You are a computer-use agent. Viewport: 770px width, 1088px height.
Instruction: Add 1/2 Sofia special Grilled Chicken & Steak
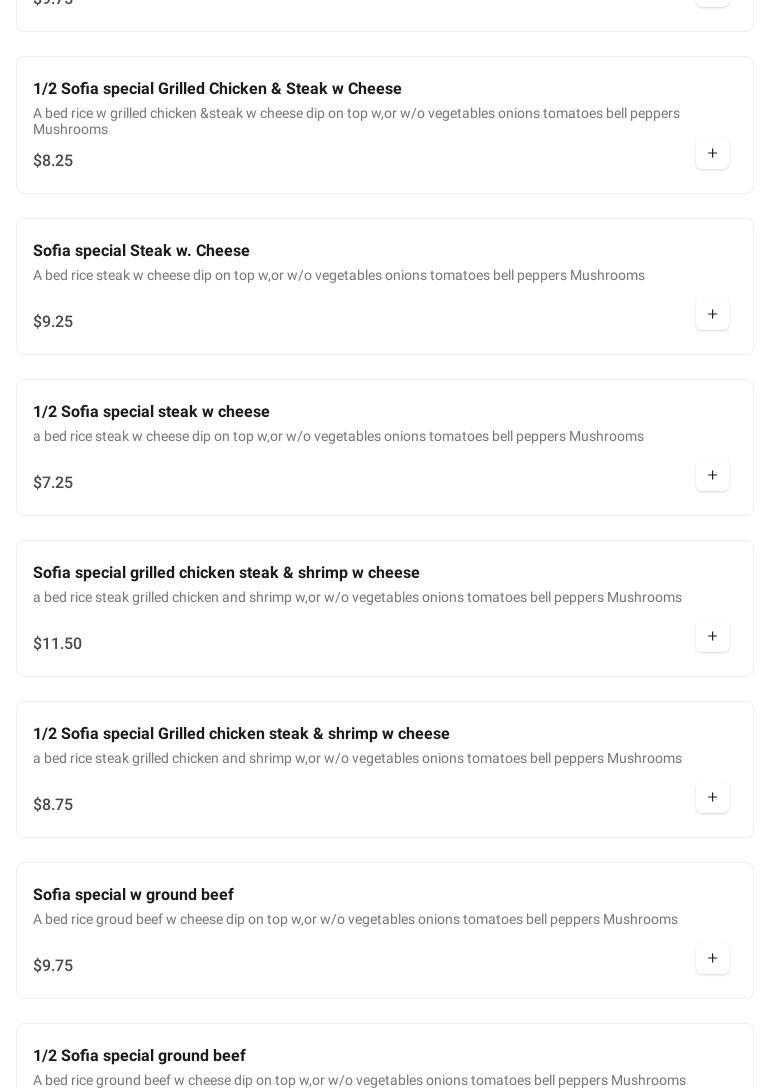[x=712, y=154]
